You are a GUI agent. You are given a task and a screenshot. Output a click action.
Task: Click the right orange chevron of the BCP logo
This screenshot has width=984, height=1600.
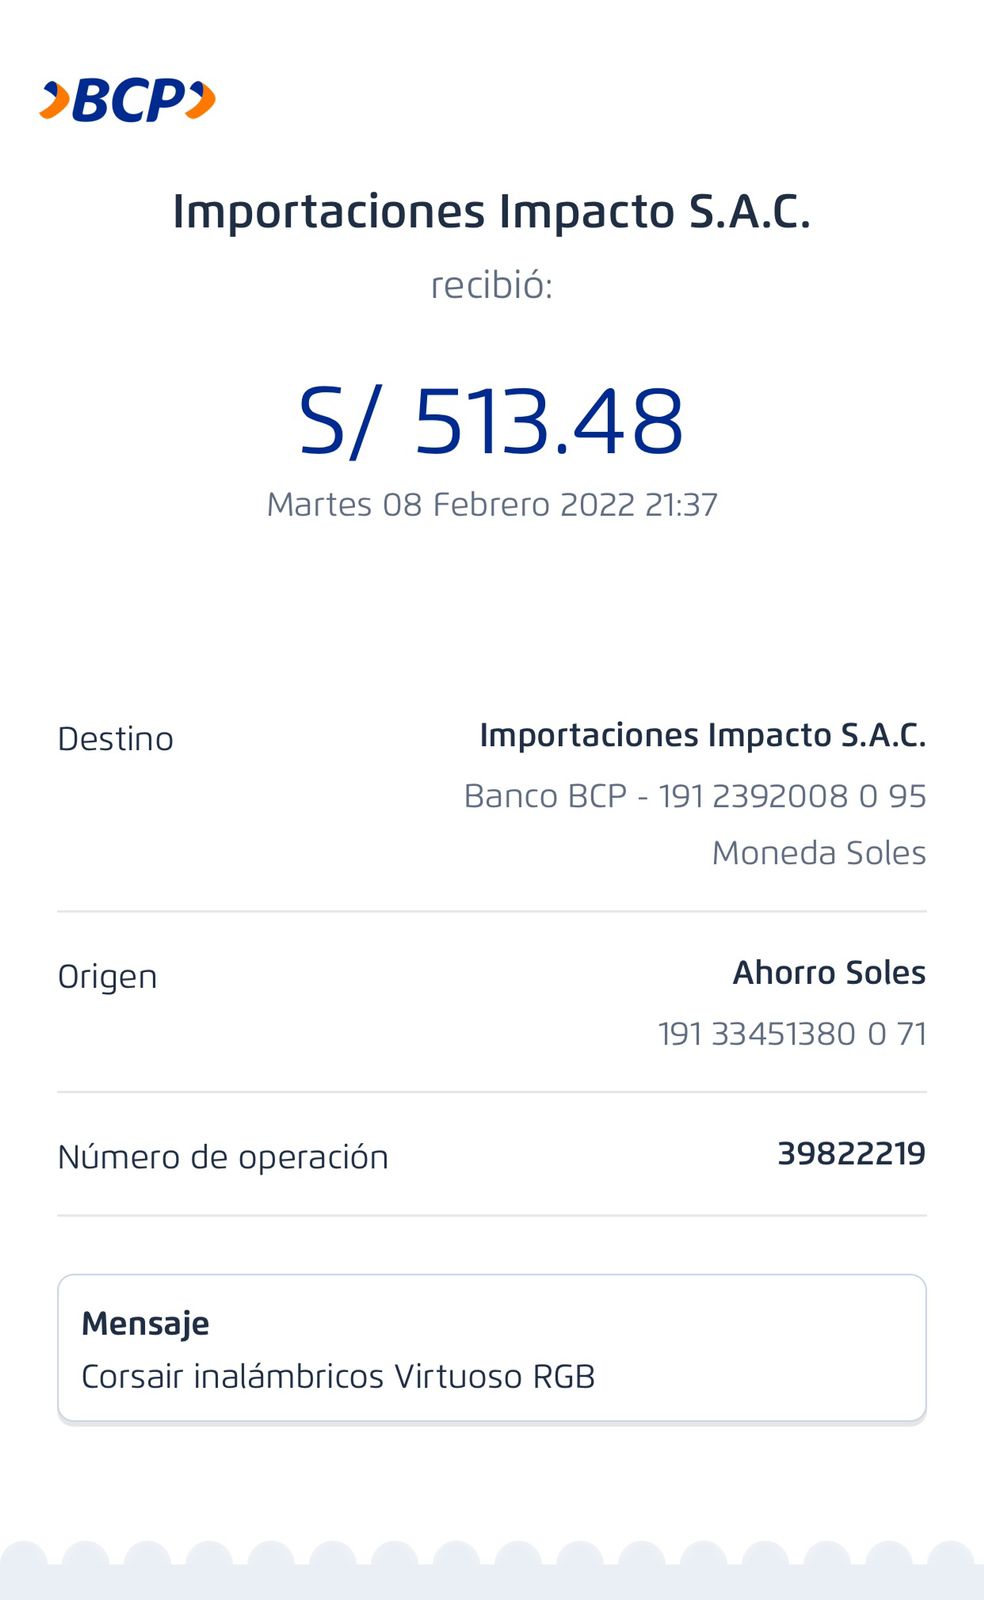coord(201,101)
